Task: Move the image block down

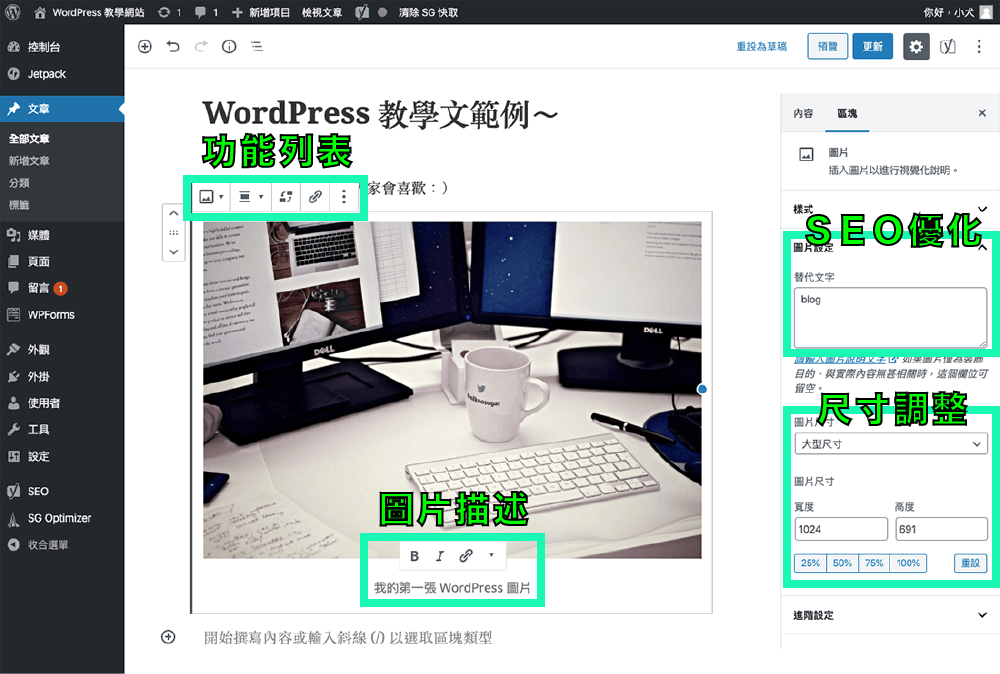Action: pos(173,252)
